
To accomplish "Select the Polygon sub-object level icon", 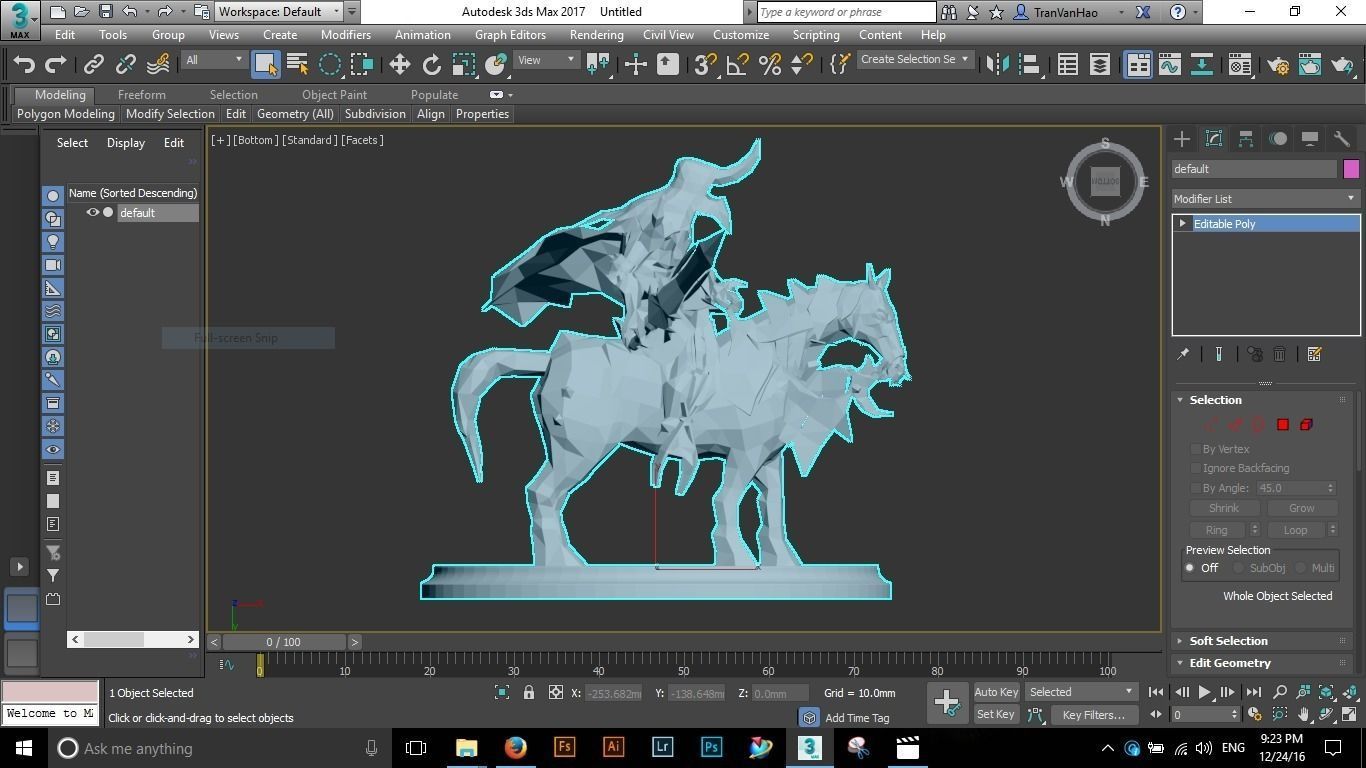I will point(1283,425).
